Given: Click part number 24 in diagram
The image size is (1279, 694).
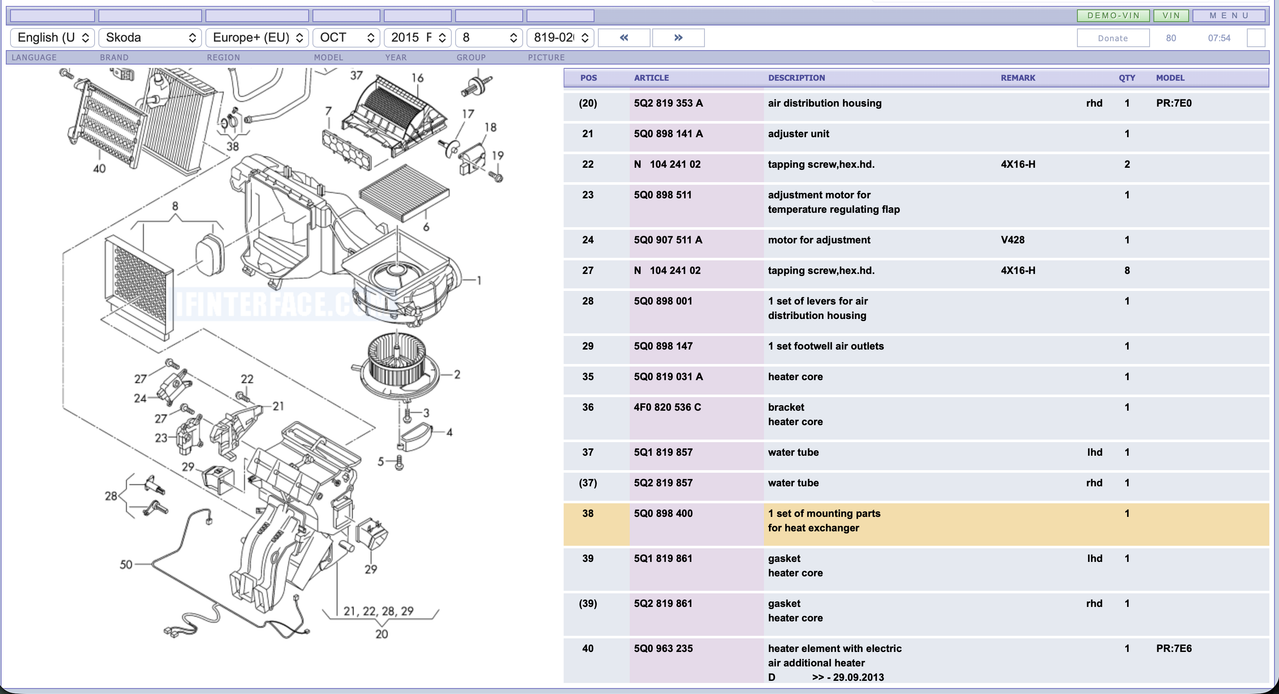Looking at the screenshot, I should [141, 398].
